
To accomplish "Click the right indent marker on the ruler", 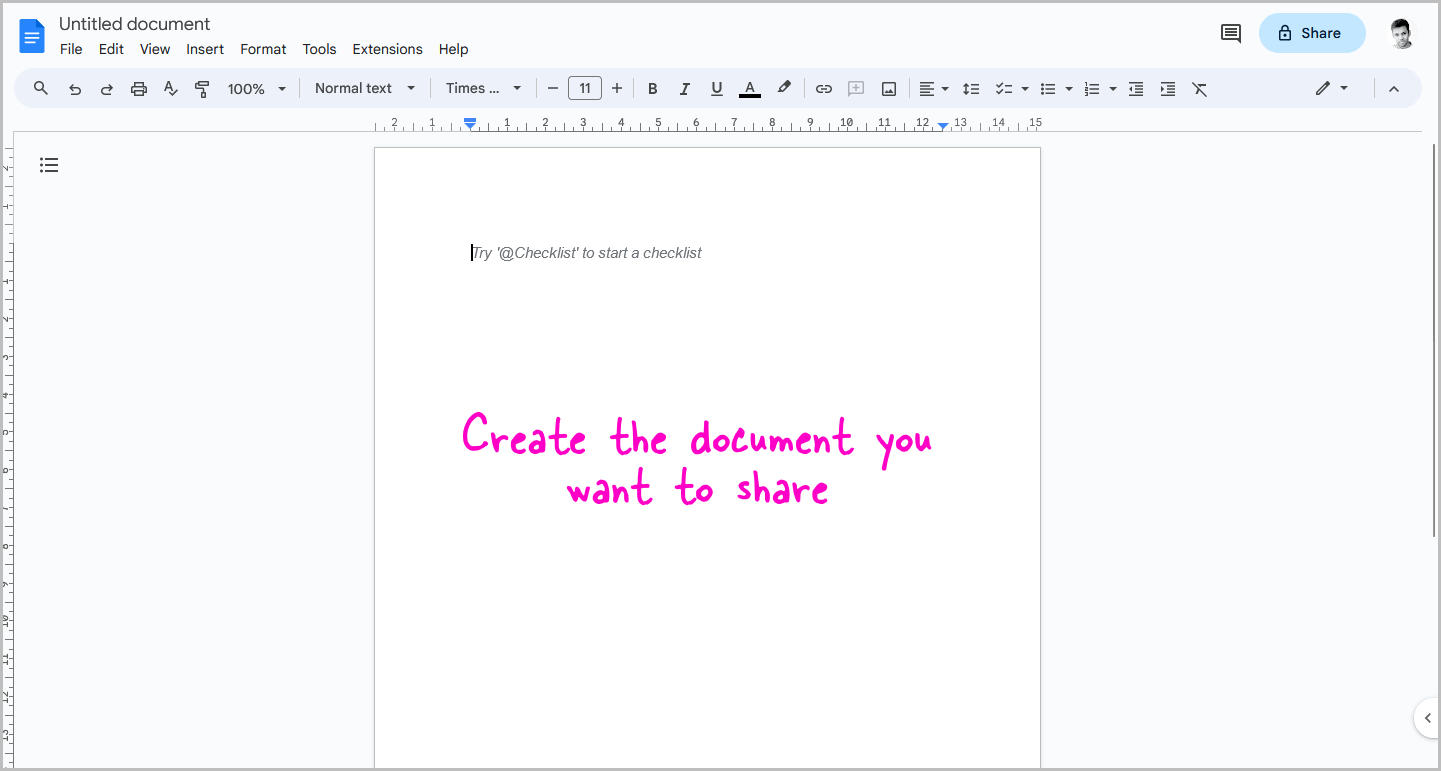I will pyautogui.click(x=943, y=125).
